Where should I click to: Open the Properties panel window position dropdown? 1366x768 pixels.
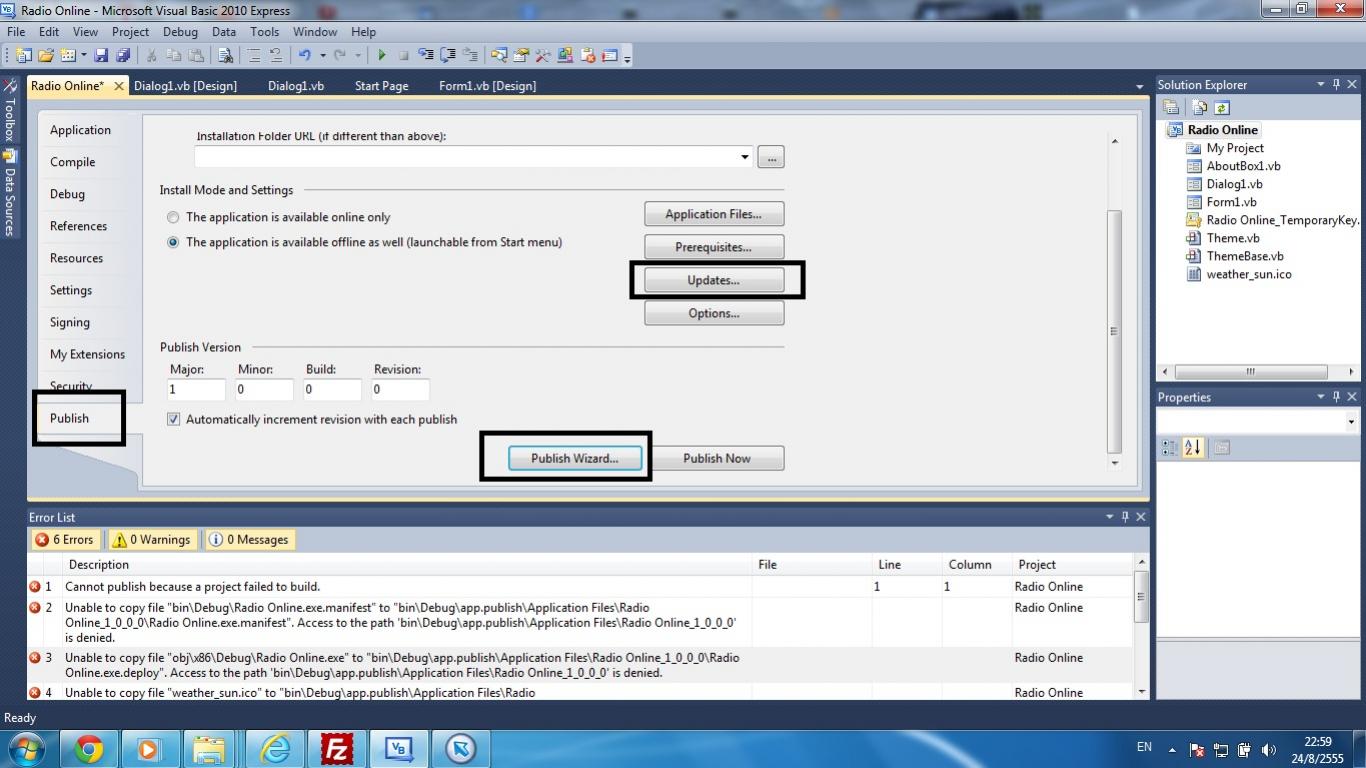click(1320, 397)
